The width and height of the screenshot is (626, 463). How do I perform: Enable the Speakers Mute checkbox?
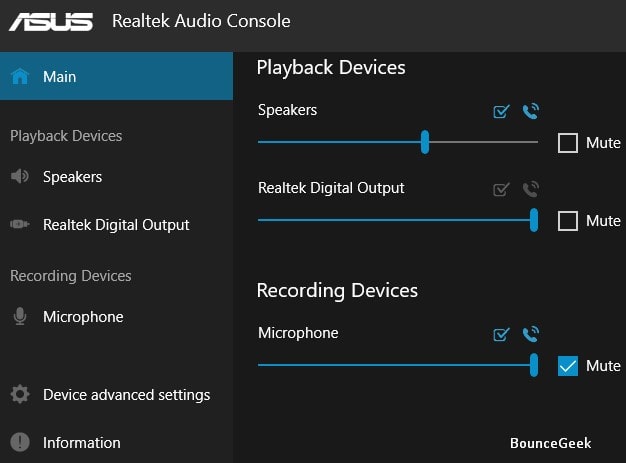point(568,143)
